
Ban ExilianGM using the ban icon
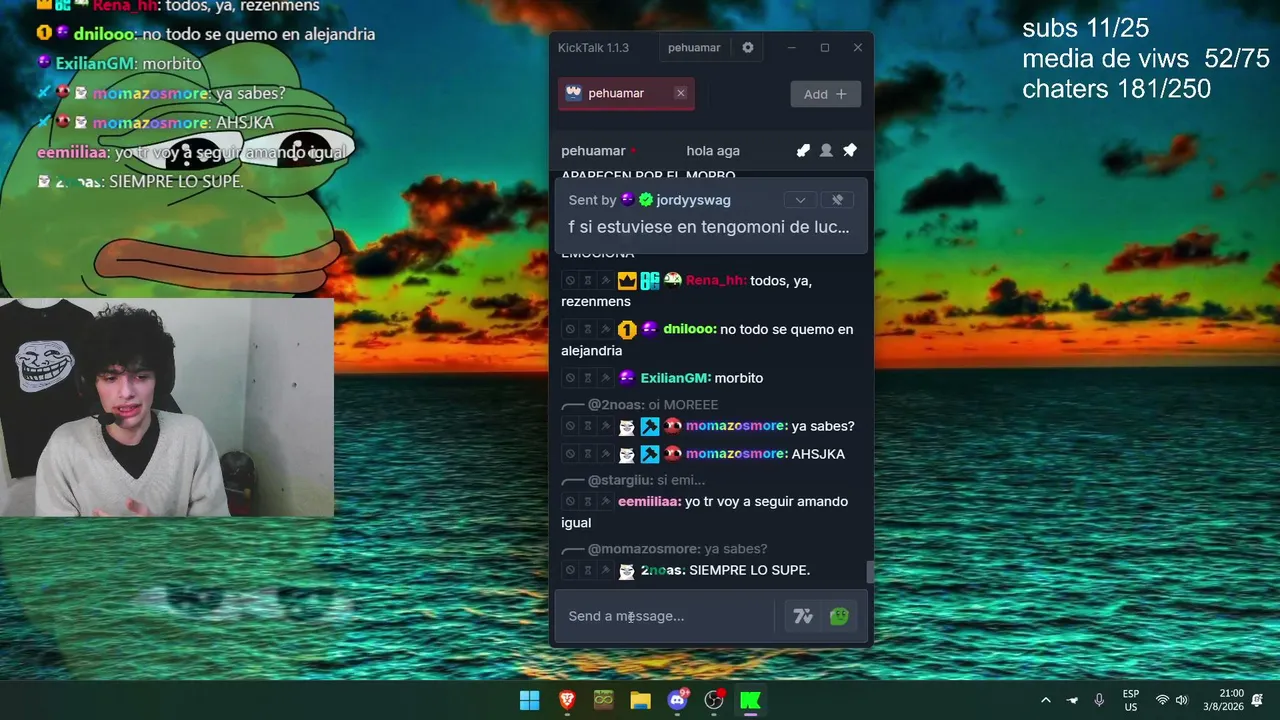point(570,378)
